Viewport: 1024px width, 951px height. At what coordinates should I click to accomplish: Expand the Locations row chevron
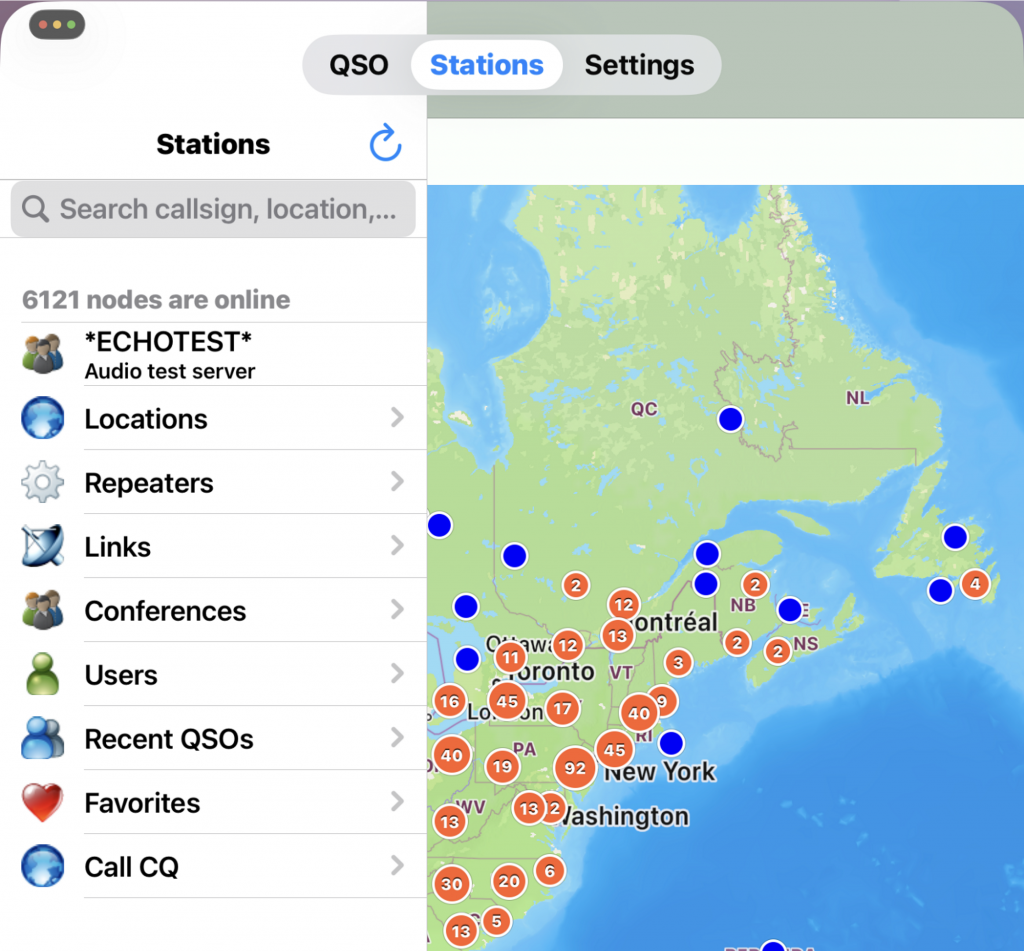[x=397, y=418]
